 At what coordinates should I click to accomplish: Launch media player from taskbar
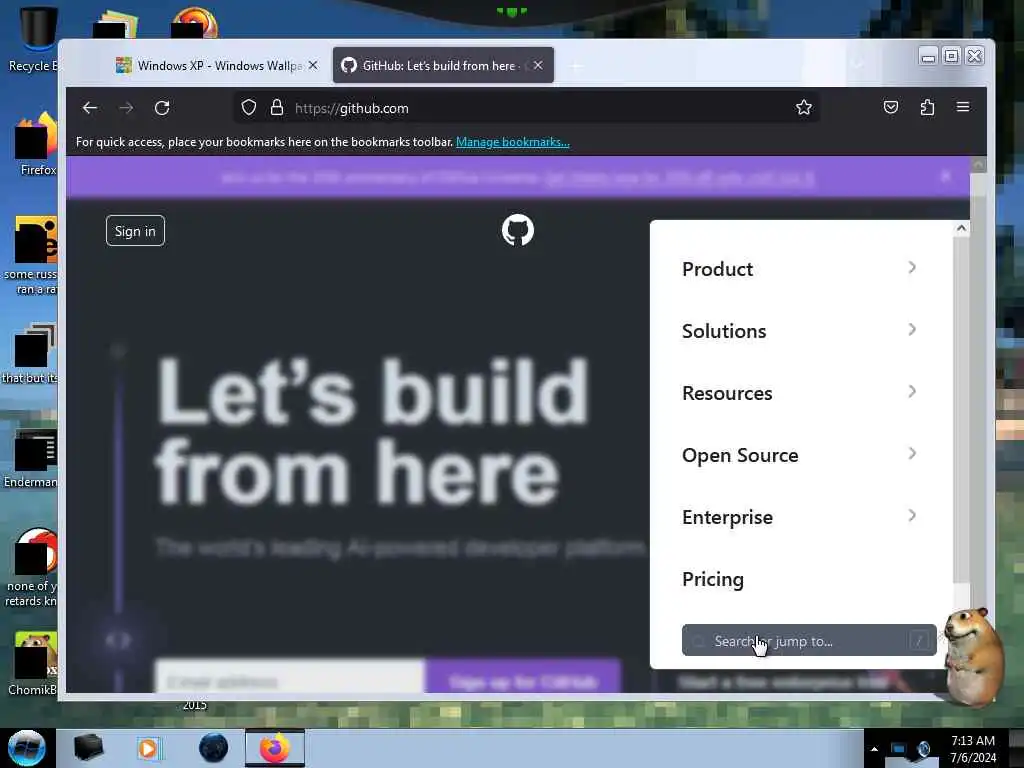click(149, 748)
